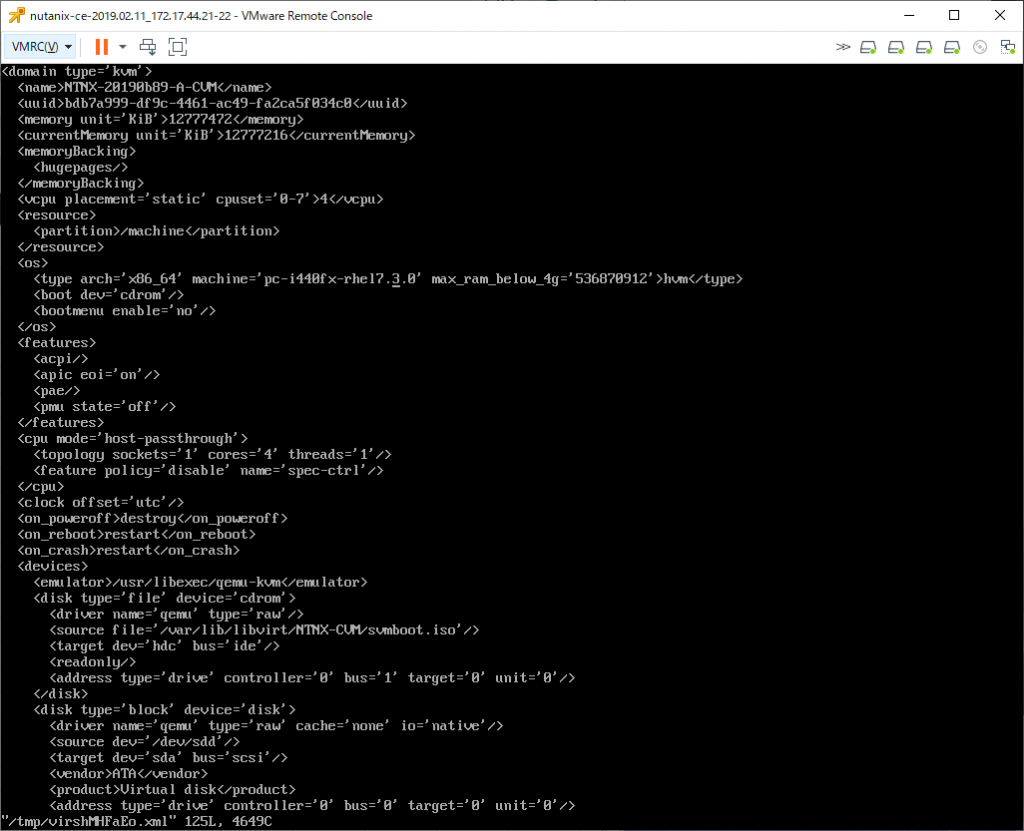Screen dimensions: 1024x831
Task: Click the topology sockets line
Action: [212, 455]
